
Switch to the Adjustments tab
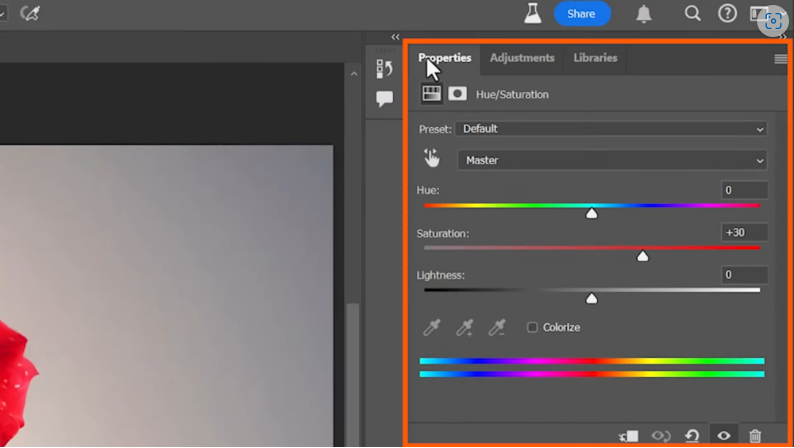(x=522, y=58)
